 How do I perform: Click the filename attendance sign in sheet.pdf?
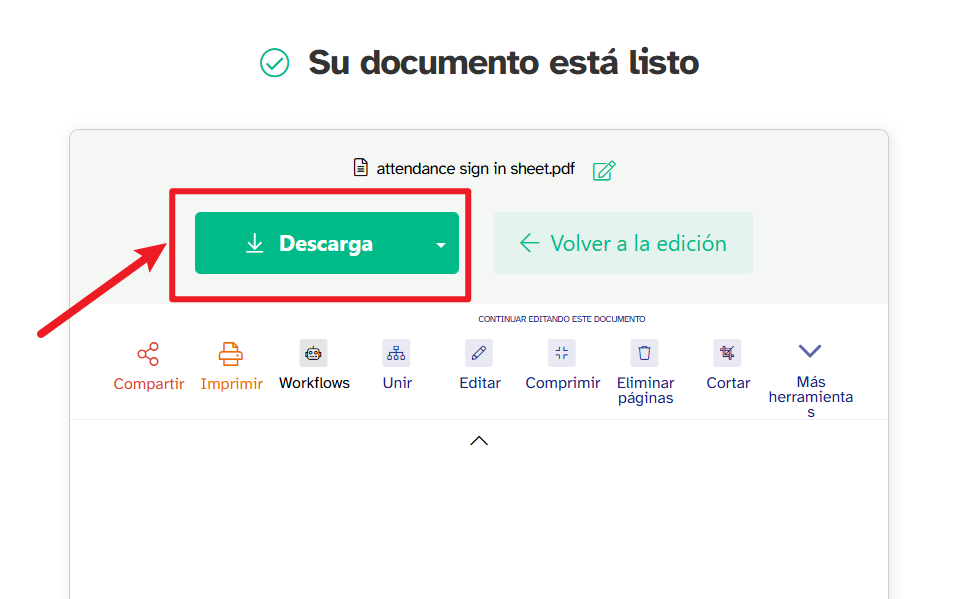tap(474, 168)
